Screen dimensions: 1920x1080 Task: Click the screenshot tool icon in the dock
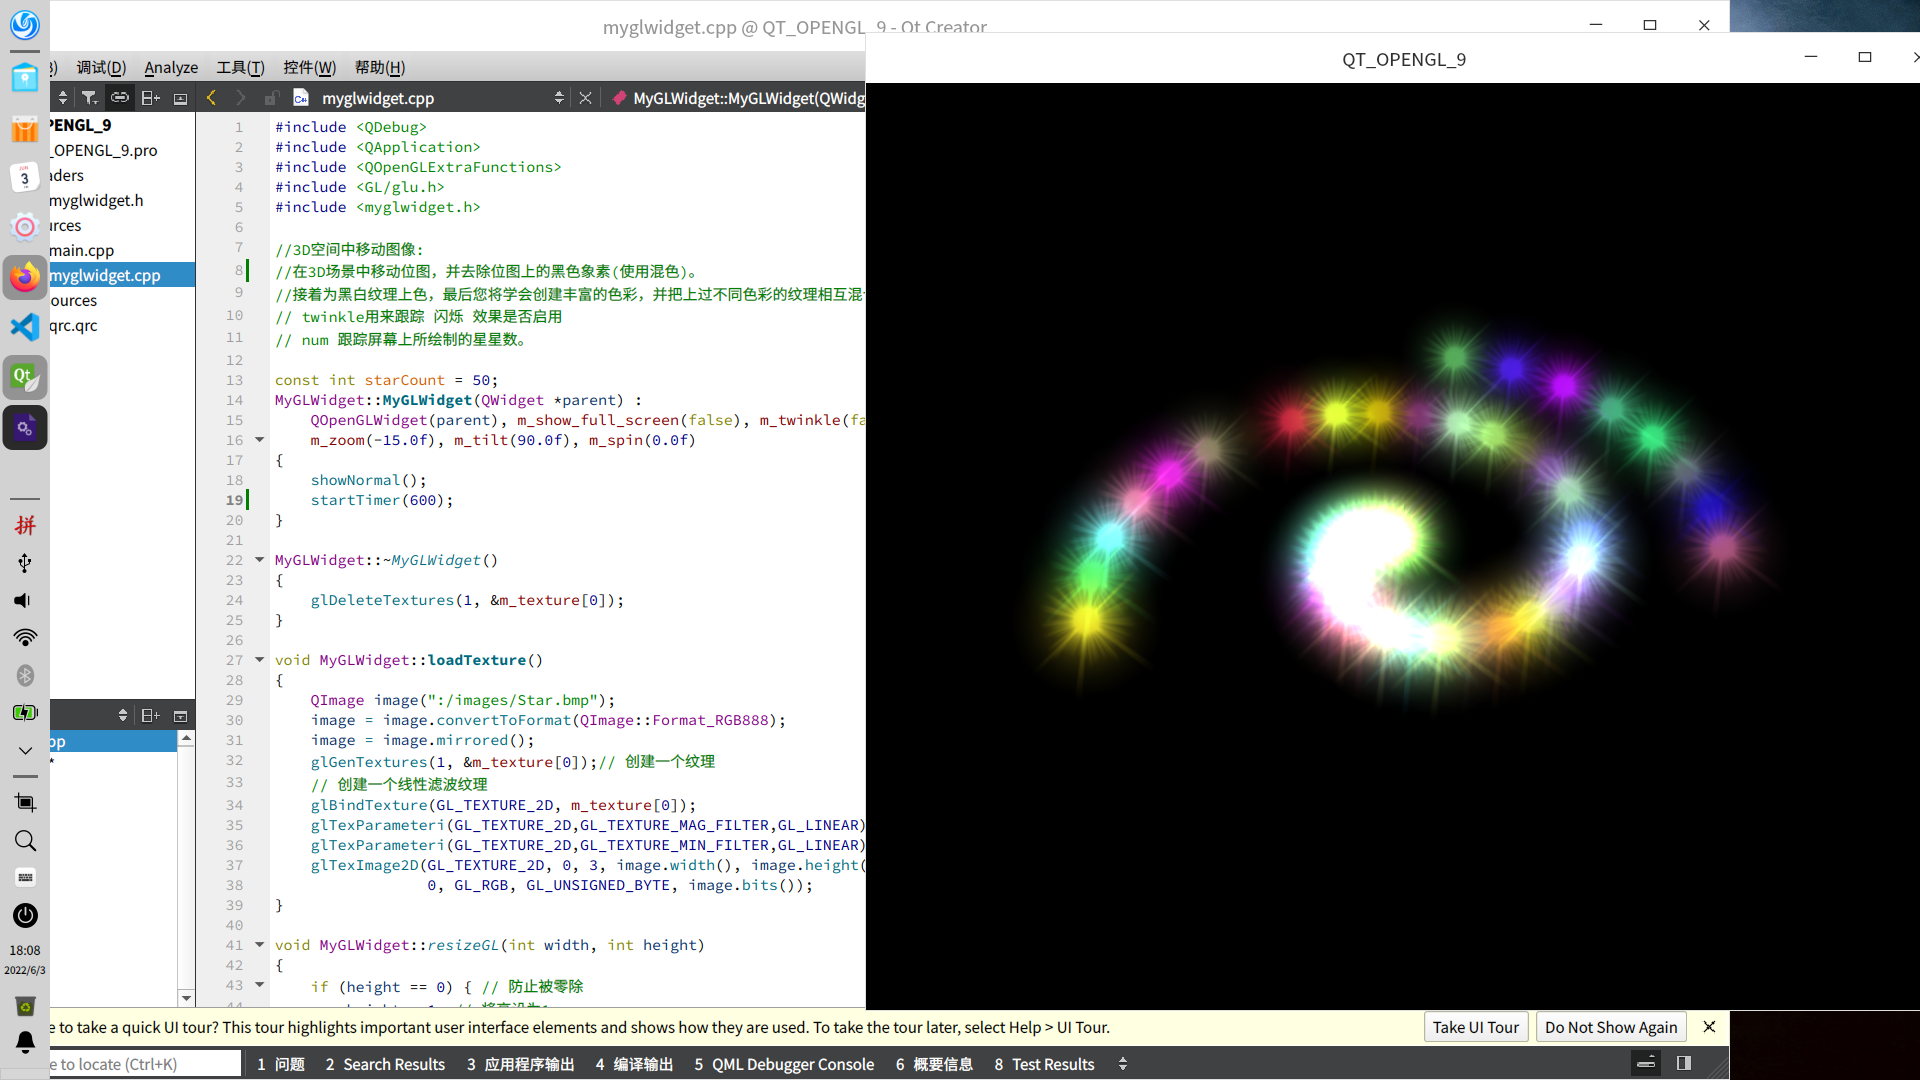25,803
